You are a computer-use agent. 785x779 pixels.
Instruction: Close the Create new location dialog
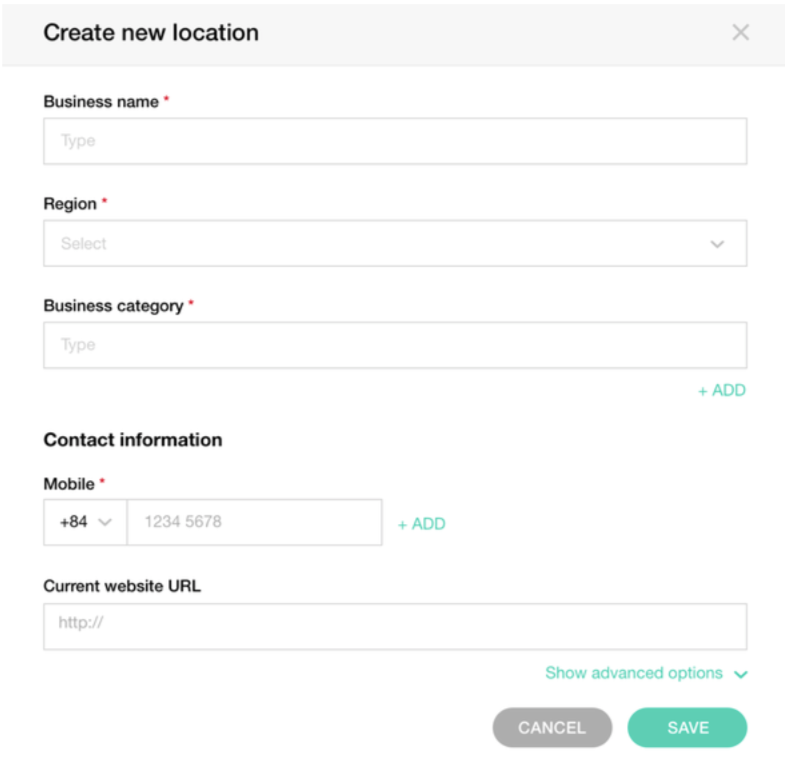tap(740, 32)
